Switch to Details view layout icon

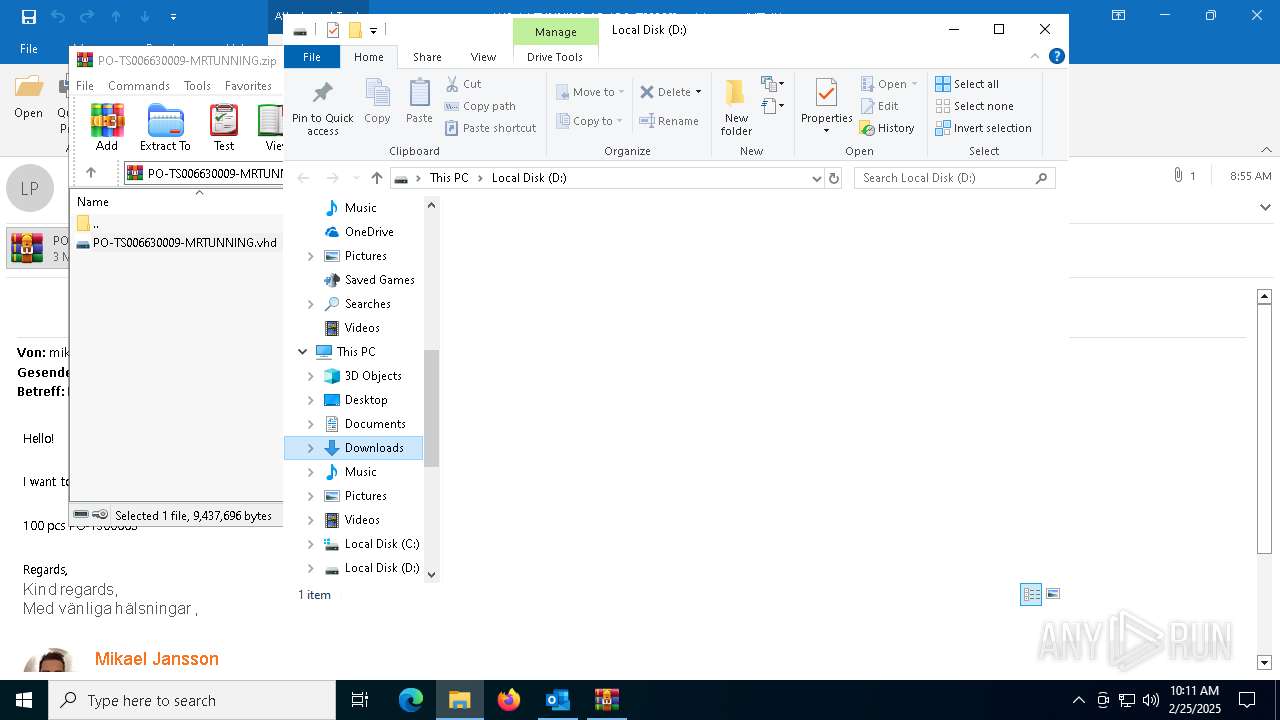click(1031, 594)
